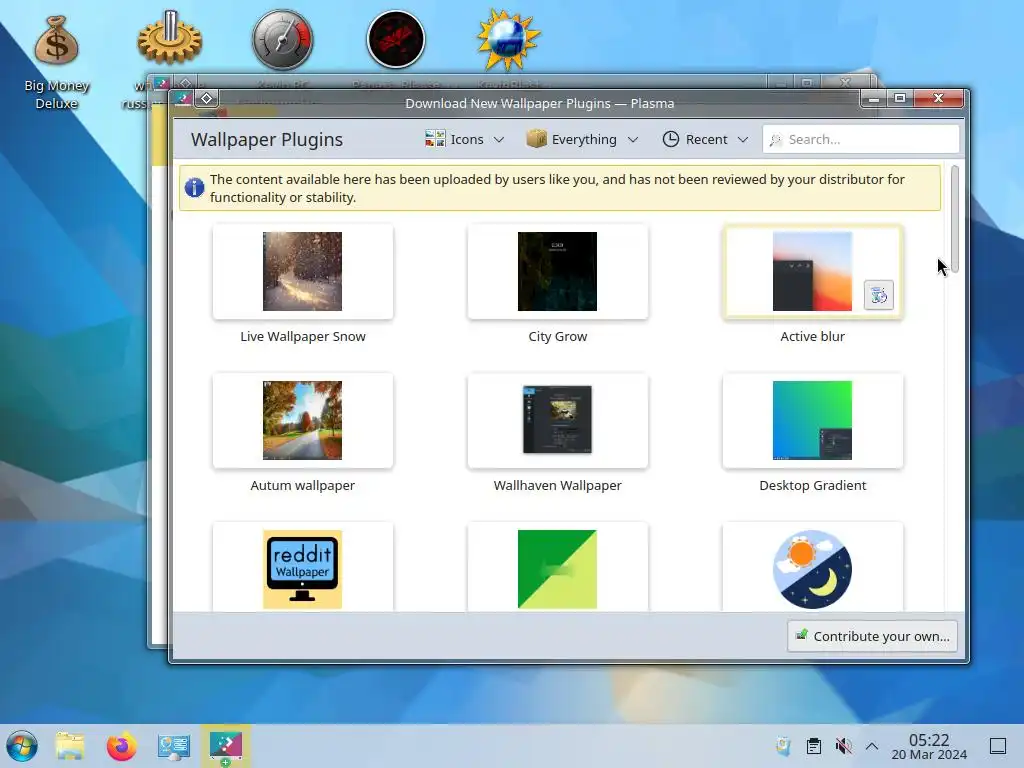This screenshot has width=1024, height=768.
Task: Open the clipboard tray icon
Action: [813, 746]
